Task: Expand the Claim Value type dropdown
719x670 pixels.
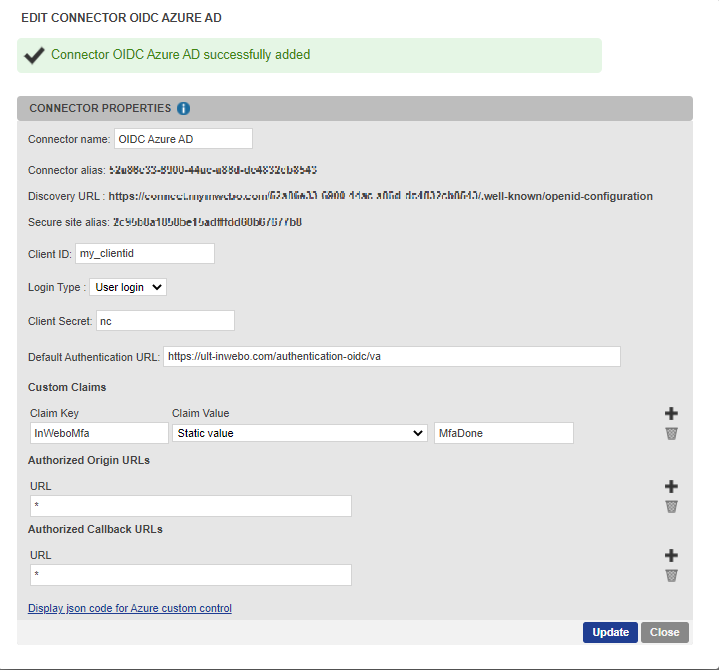Action: pyautogui.click(x=300, y=433)
